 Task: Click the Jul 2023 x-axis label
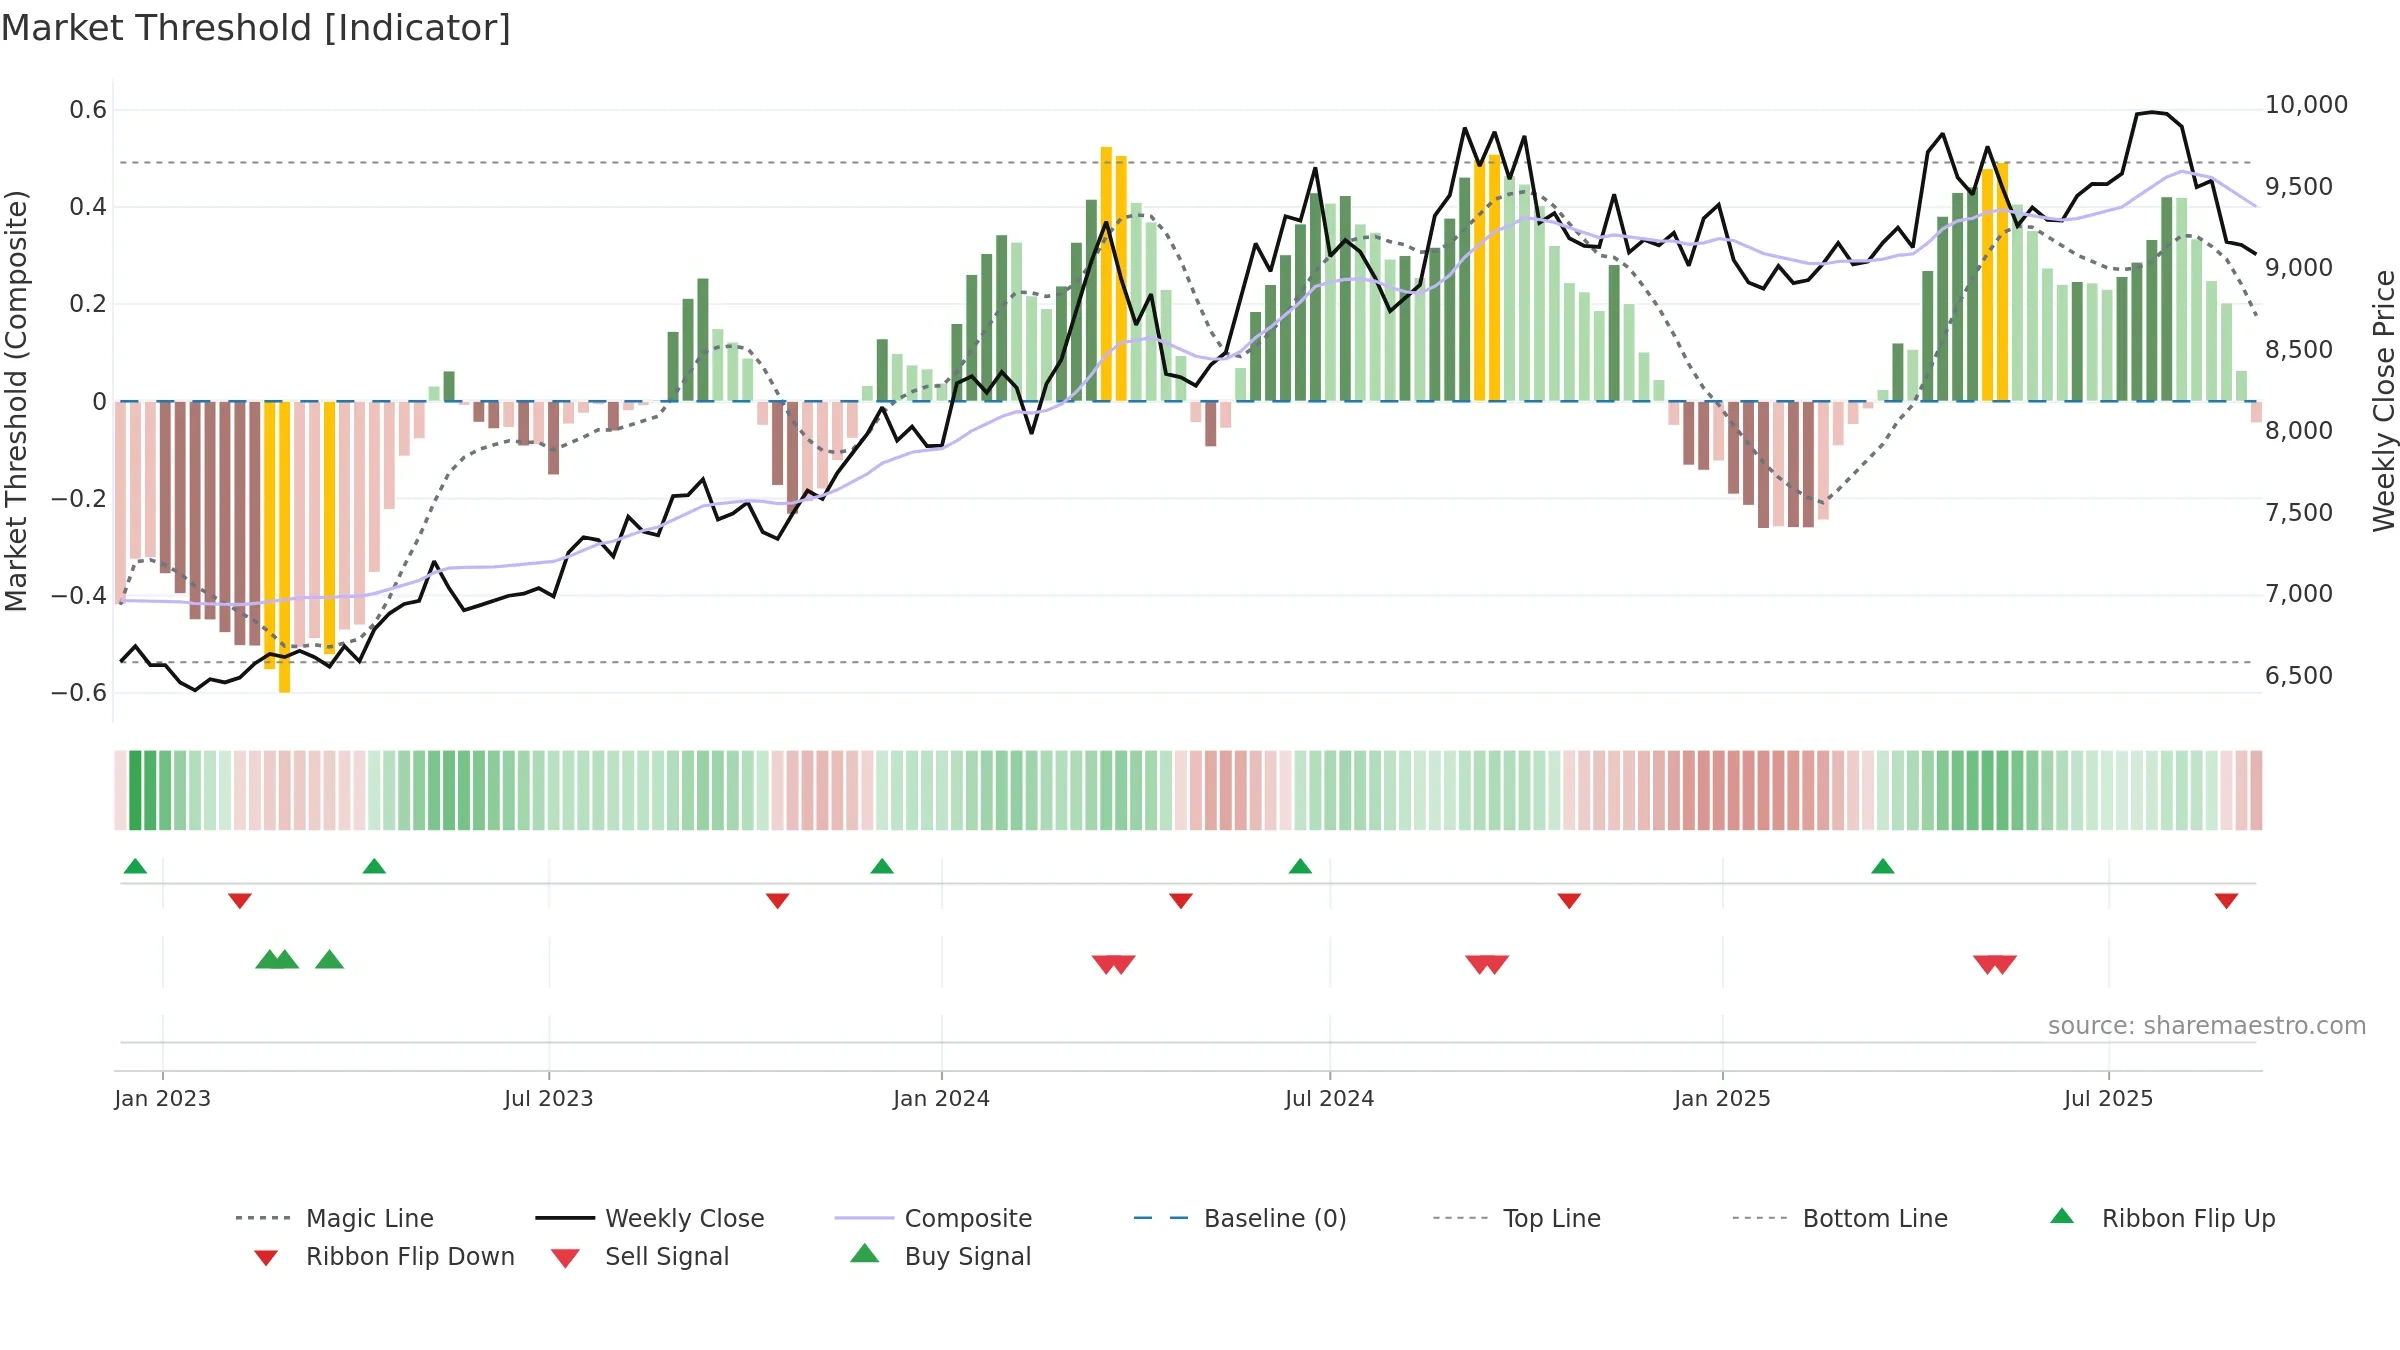pyautogui.click(x=549, y=1098)
